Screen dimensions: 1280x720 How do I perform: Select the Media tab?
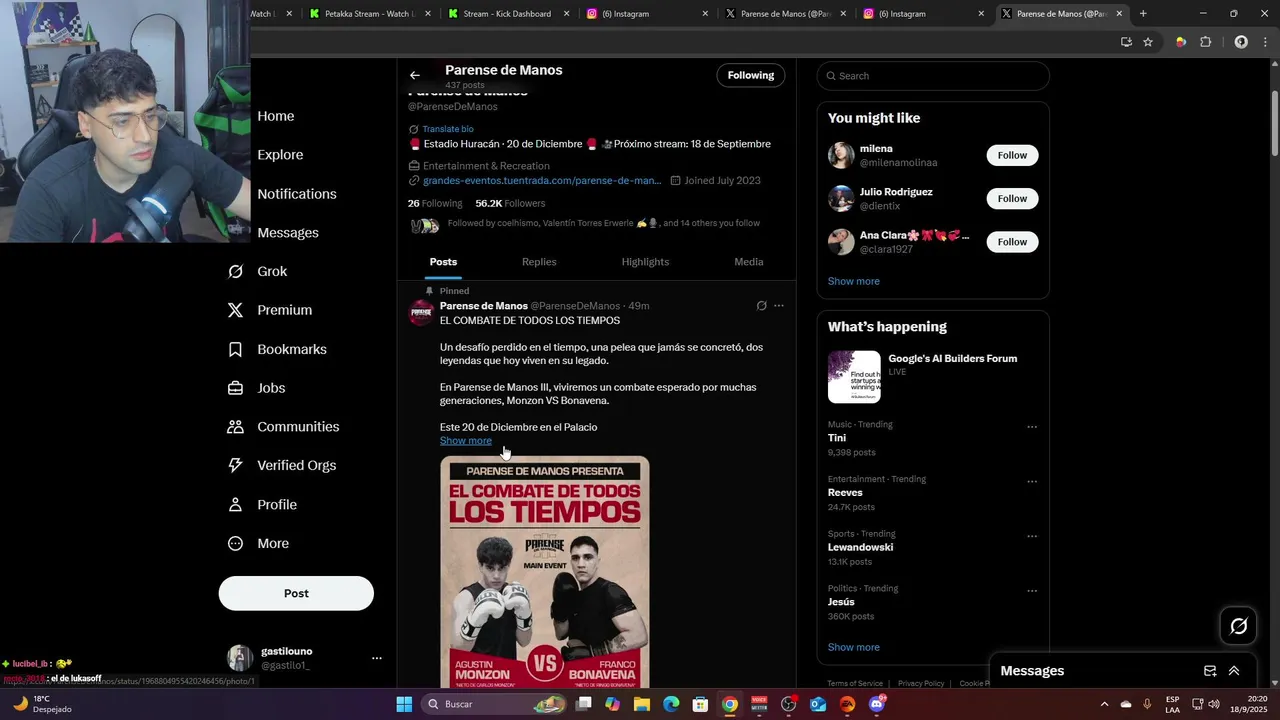click(749, 262)
